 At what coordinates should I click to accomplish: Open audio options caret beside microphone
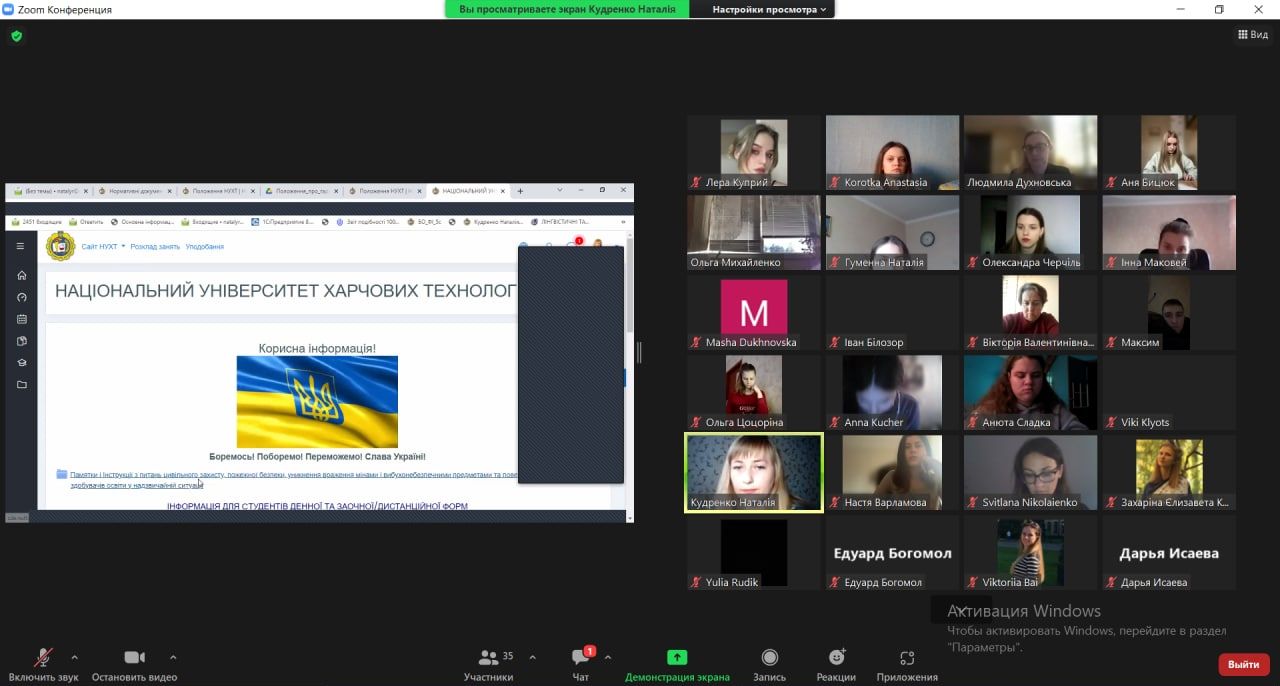pyautogui.click(x=74, y=658)
